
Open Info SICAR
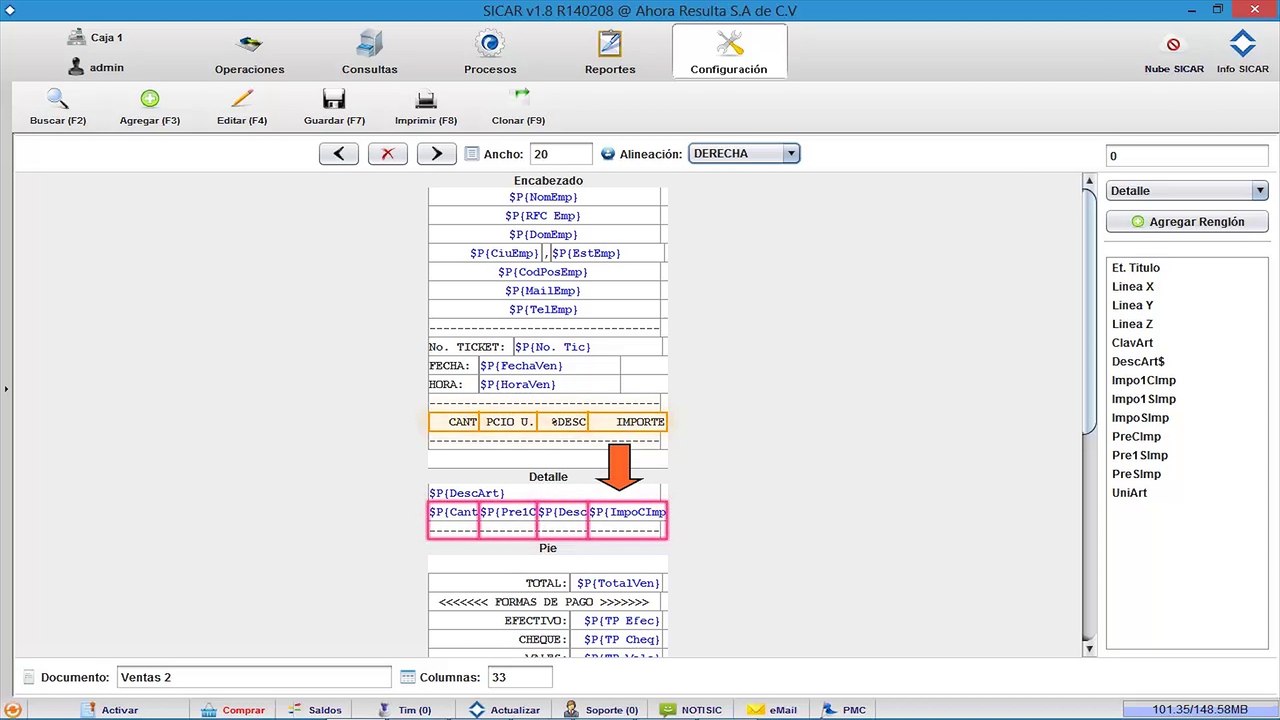(x=1242, y=52)
